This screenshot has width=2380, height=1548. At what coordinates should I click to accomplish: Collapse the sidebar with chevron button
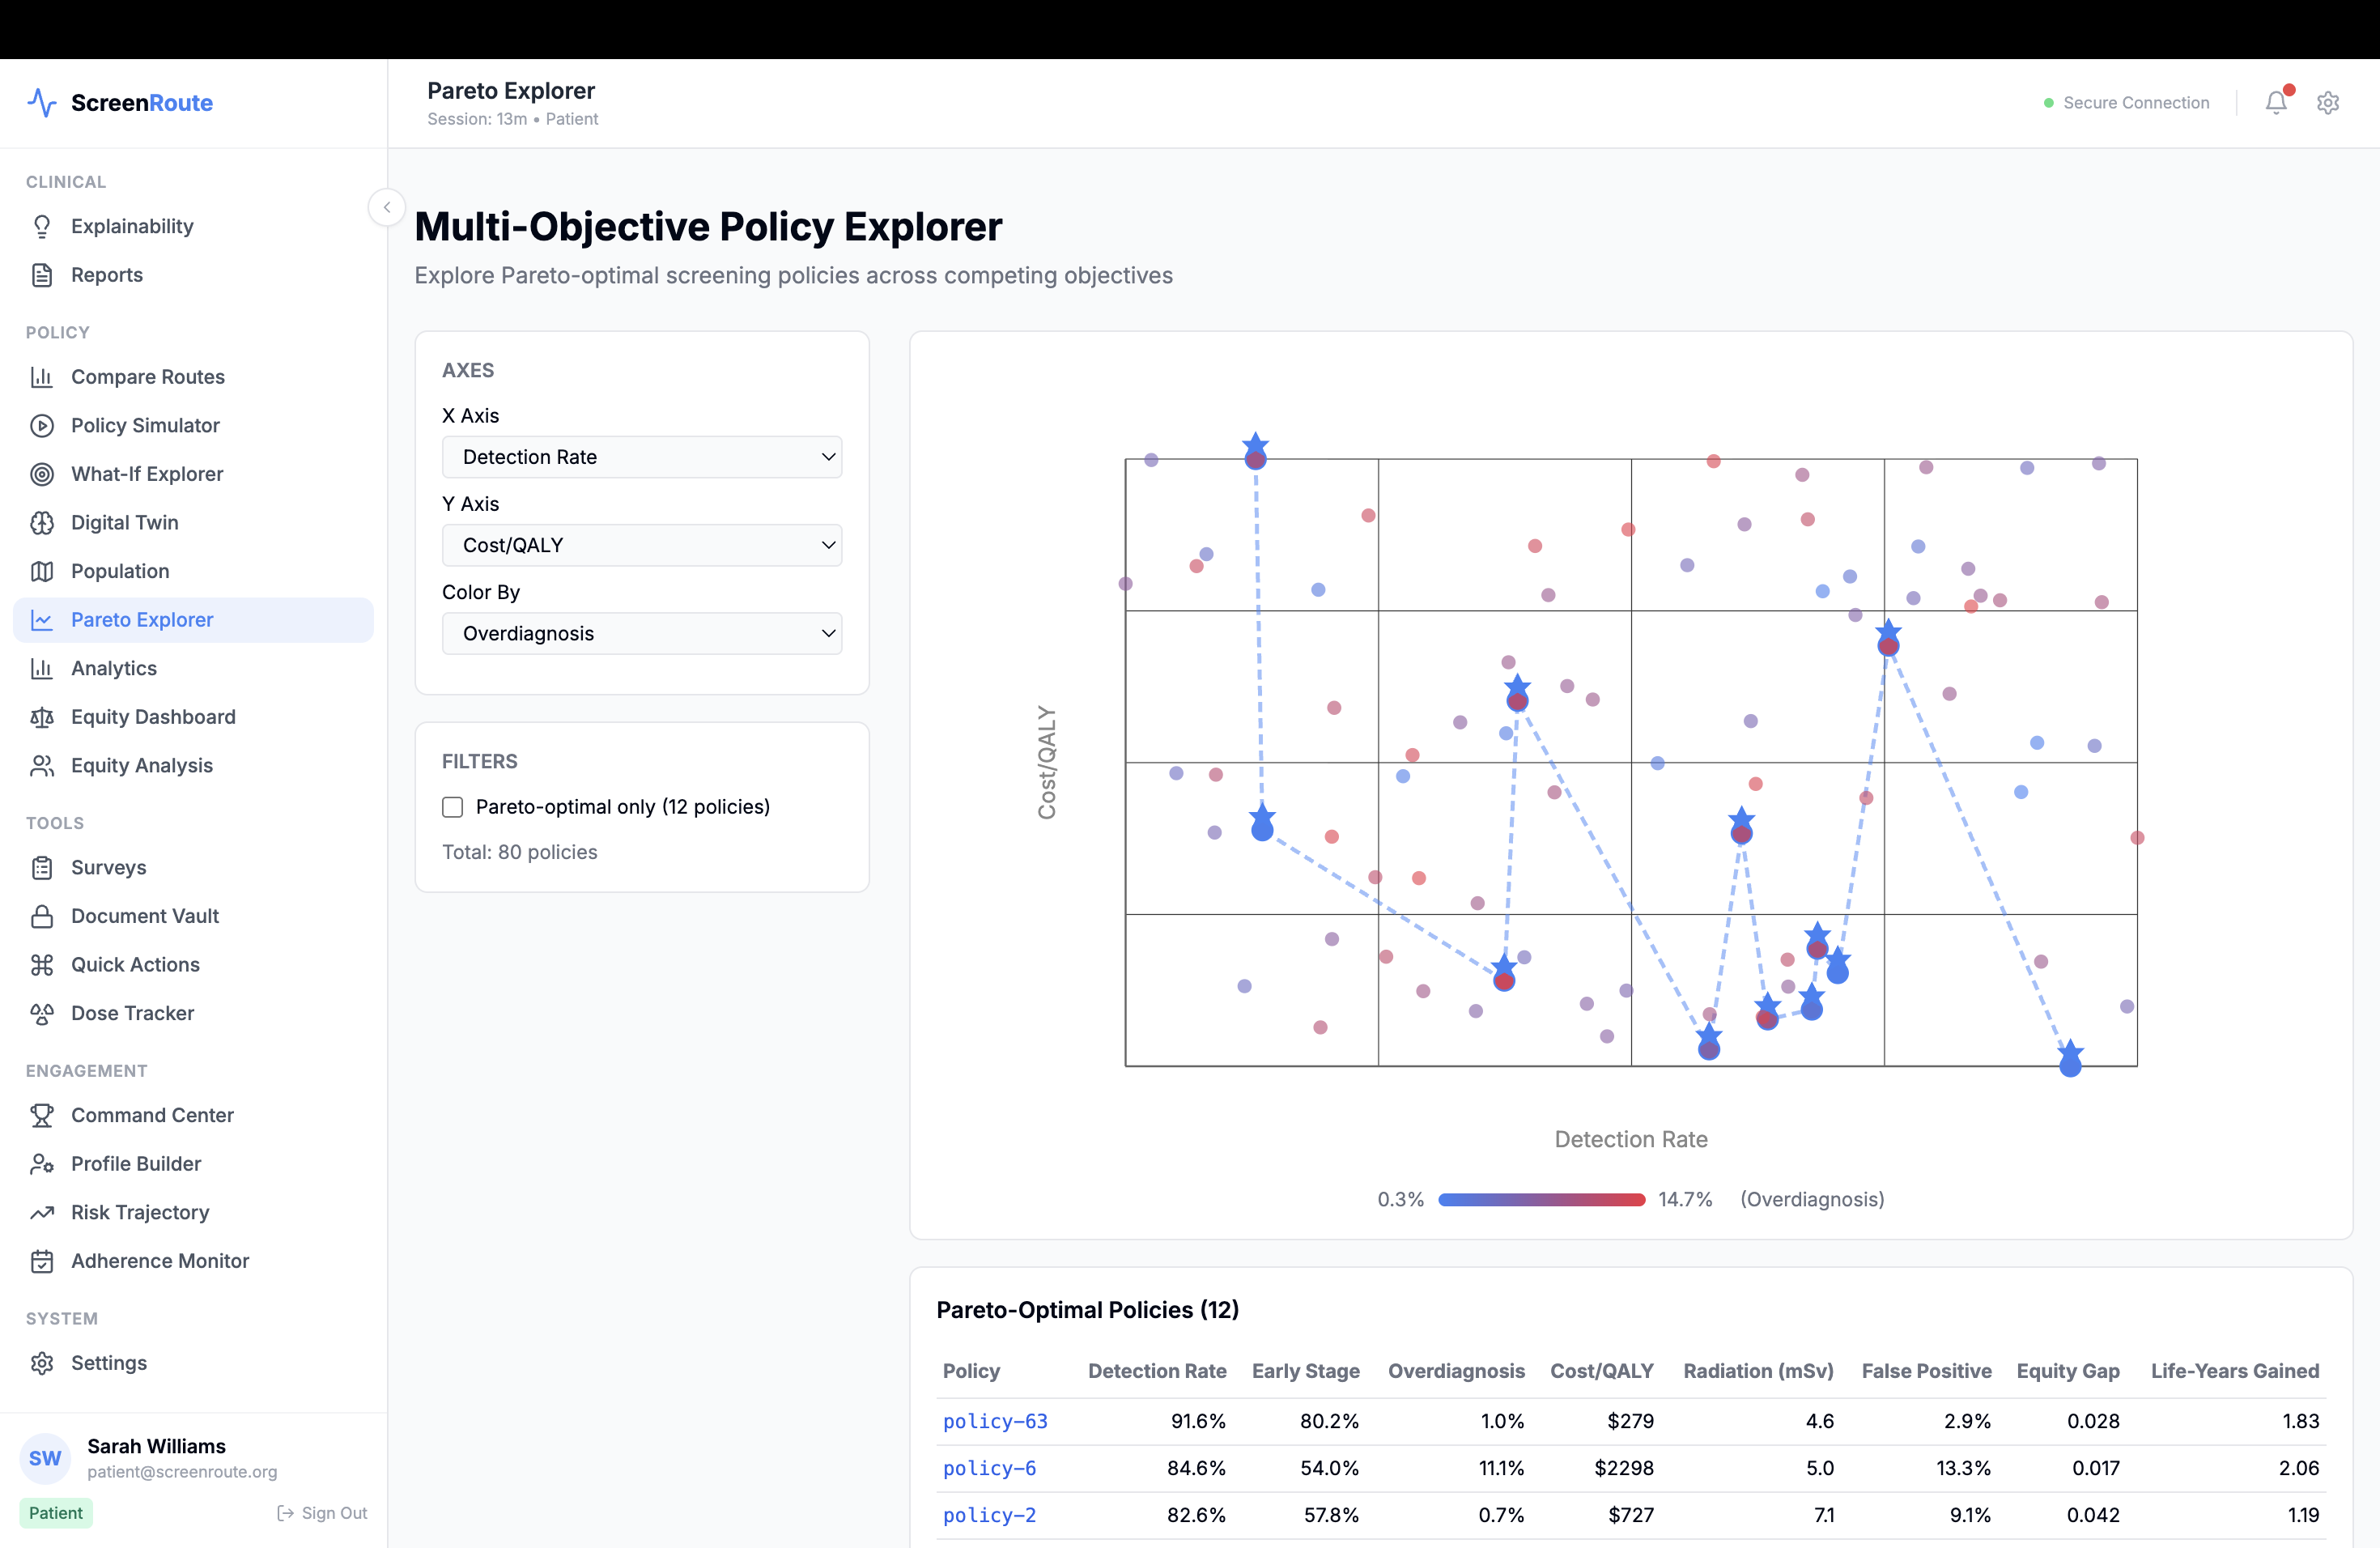[x=387, y=208]
